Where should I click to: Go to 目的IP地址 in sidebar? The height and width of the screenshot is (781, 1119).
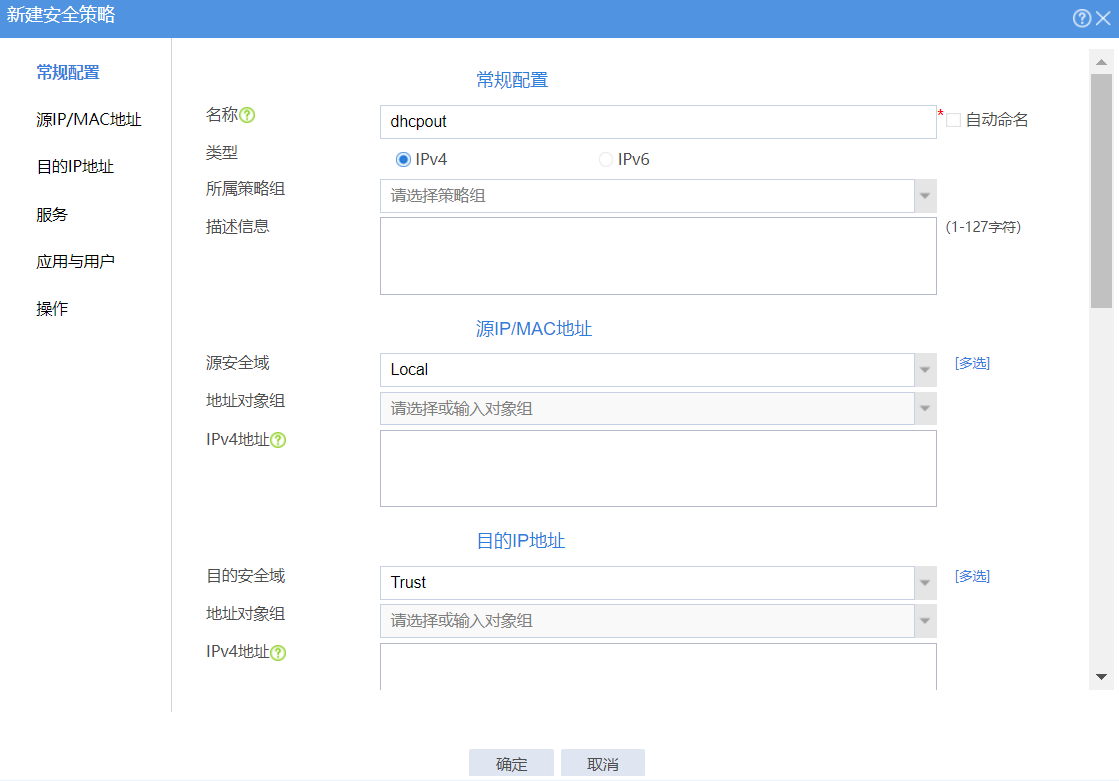[75, 166]
